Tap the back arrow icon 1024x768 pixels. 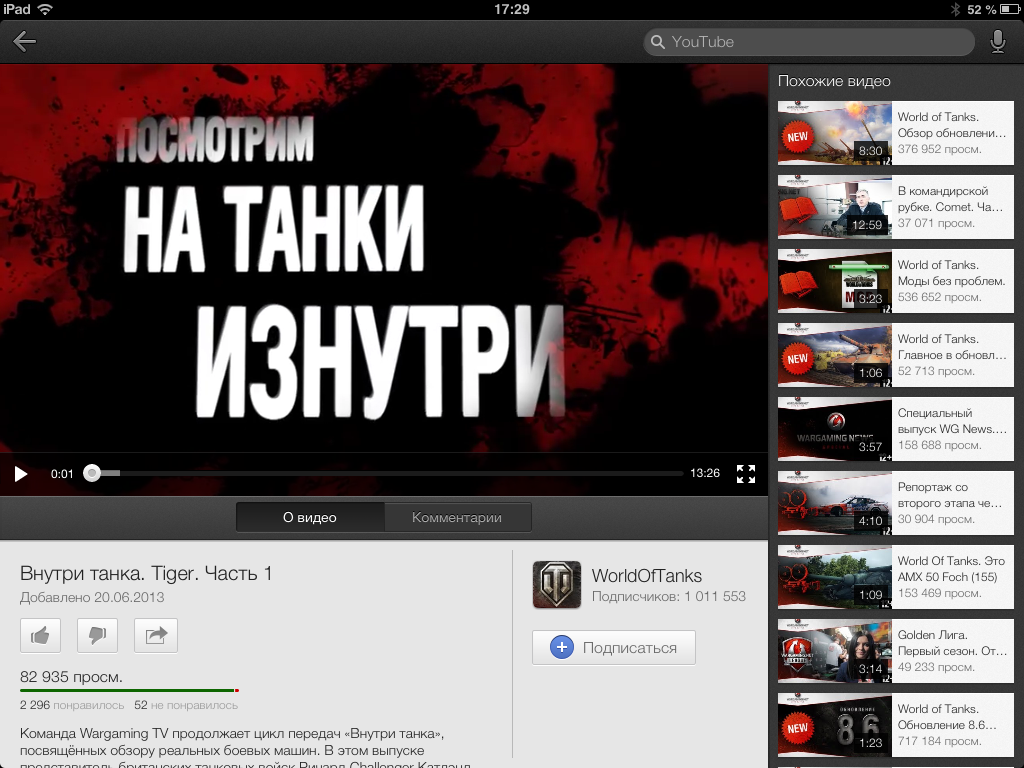[24, 41]
